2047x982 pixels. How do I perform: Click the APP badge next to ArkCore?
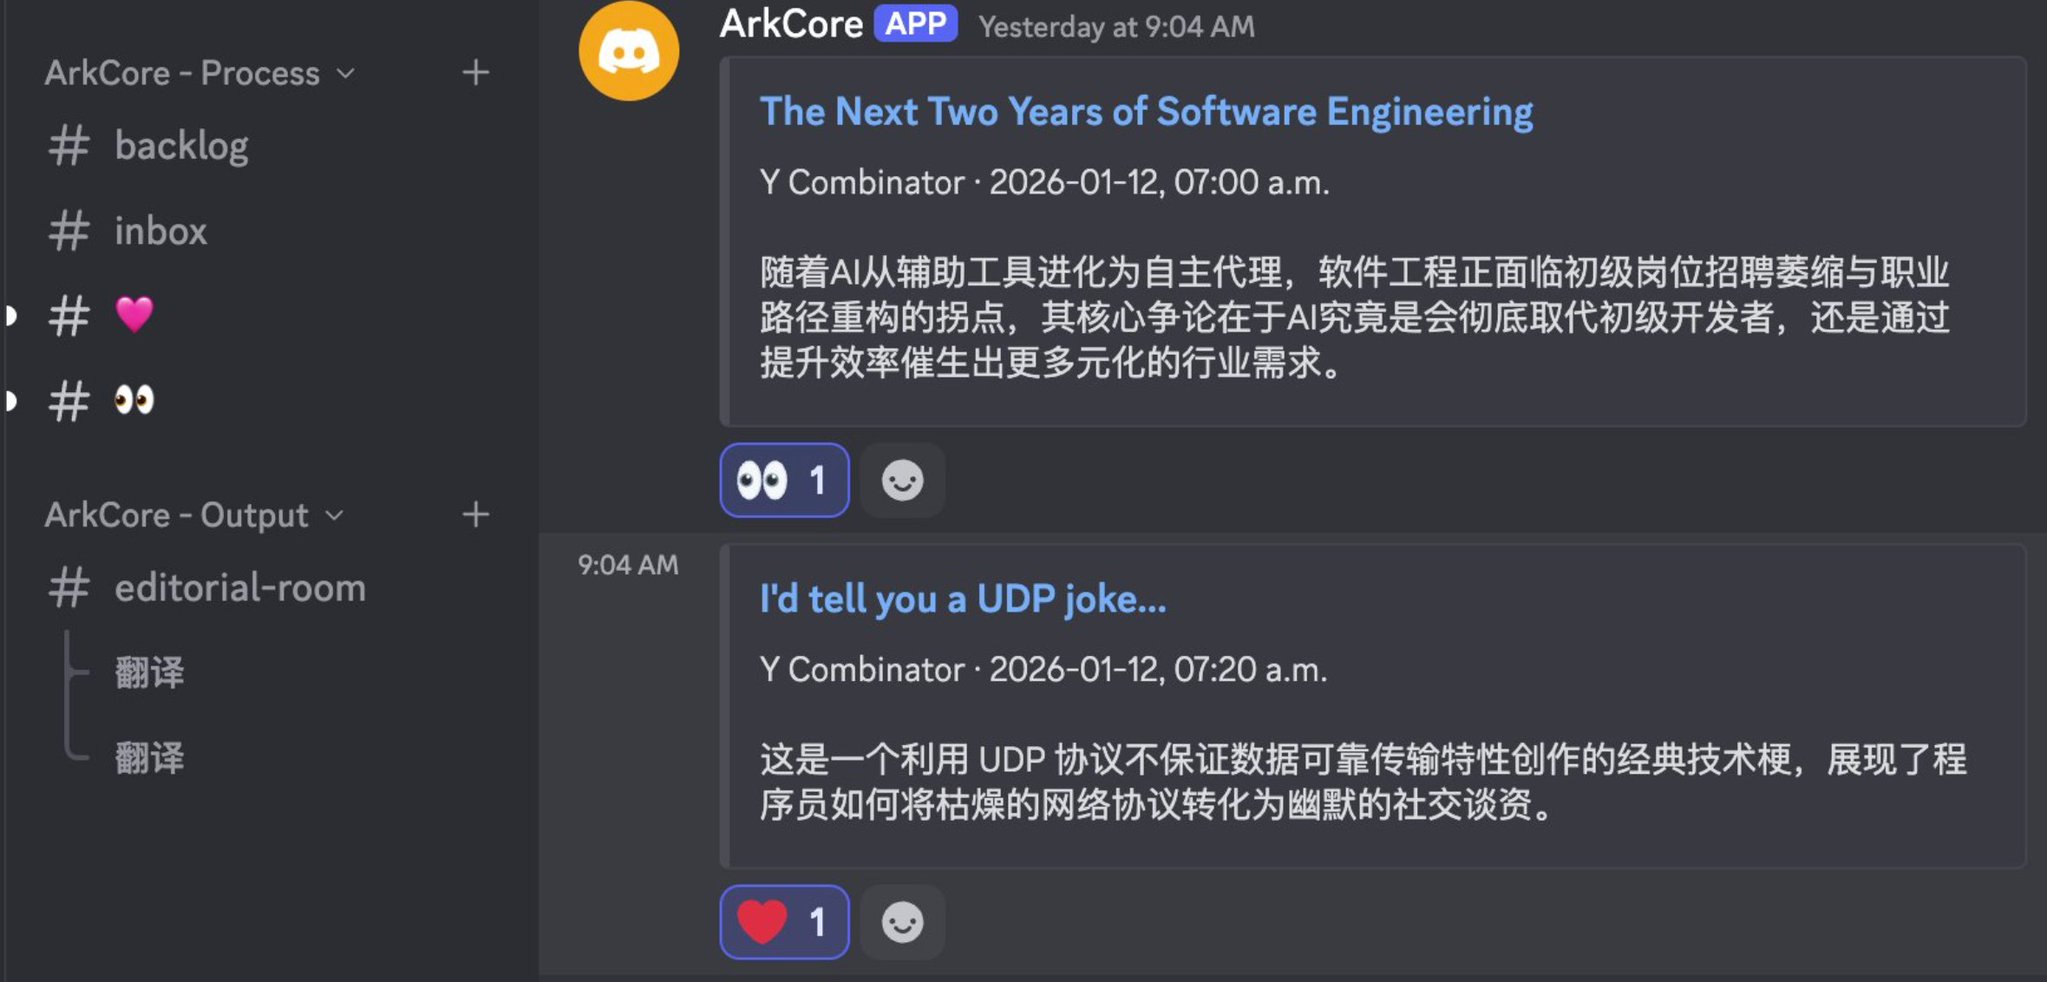click(915, 24)
